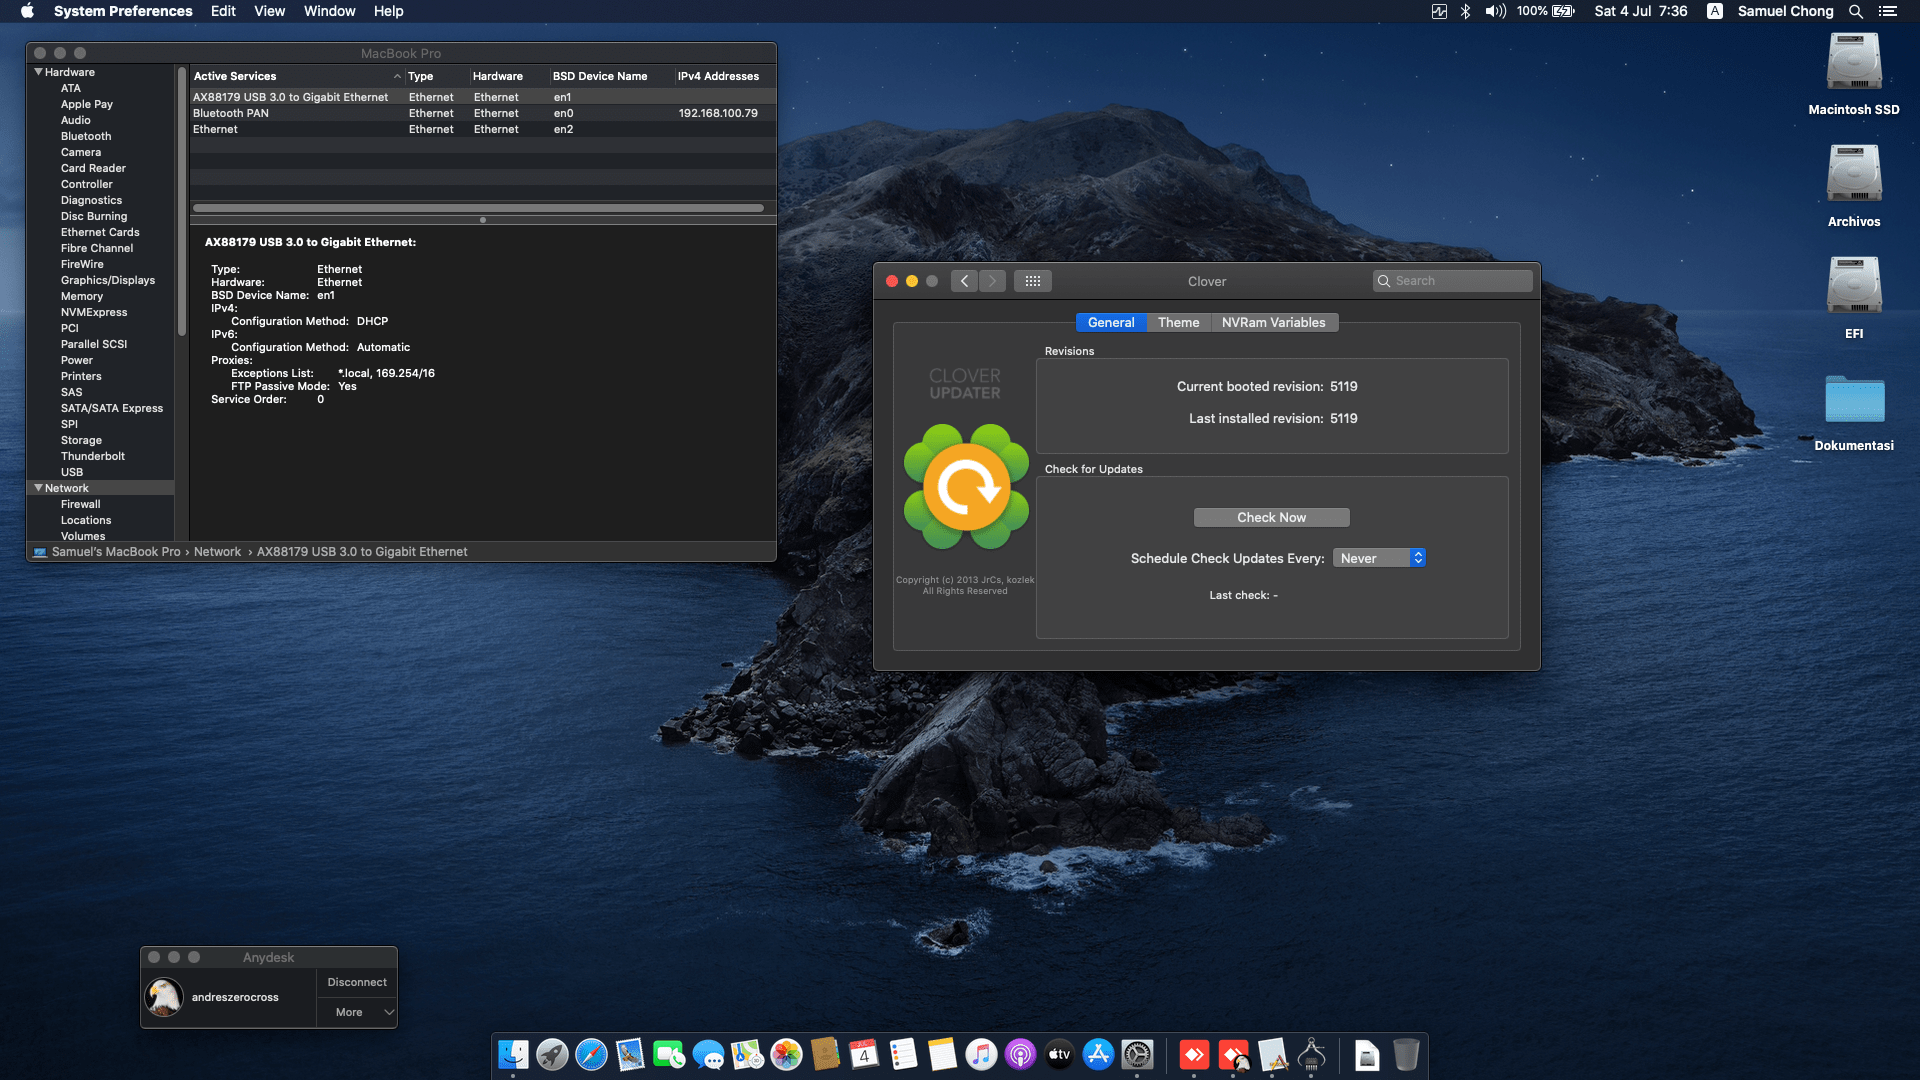Image resolution: width=1920 pixels, height=1080 pixels.
Task: Launch App Store from the Dock
Action: click(x=1098, y=1055)
